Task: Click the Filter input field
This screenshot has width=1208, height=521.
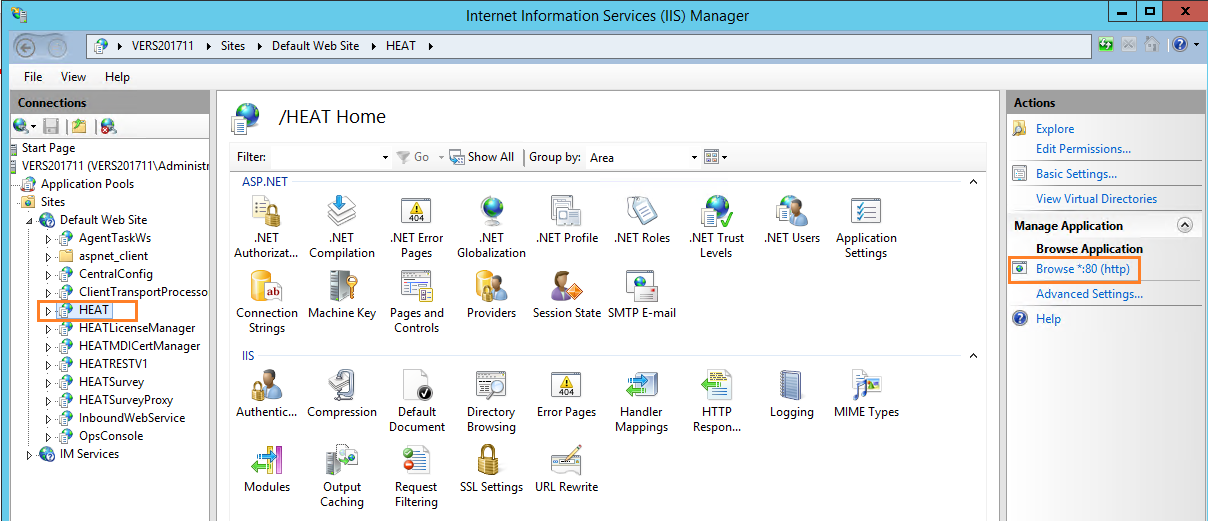Action: [324, 158]
